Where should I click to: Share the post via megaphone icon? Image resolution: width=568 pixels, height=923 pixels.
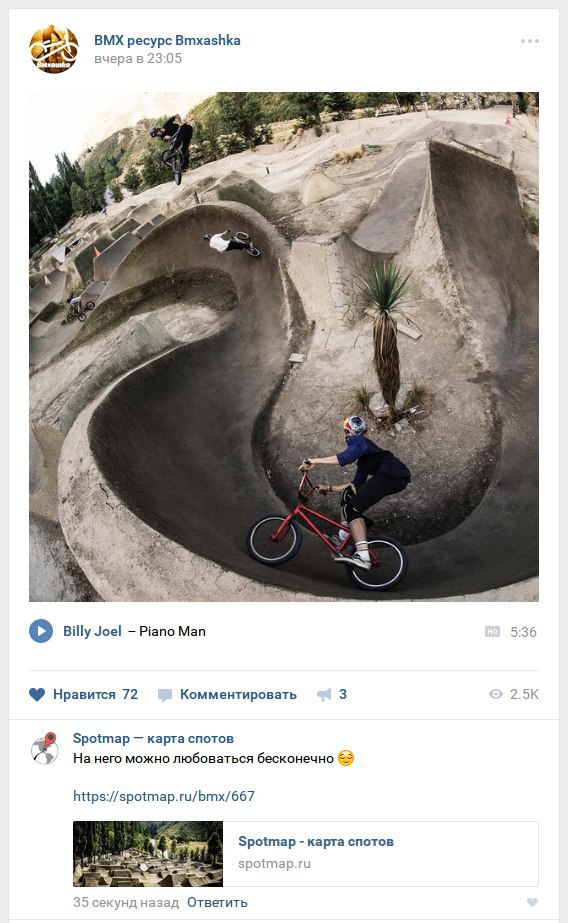[324, 695]
